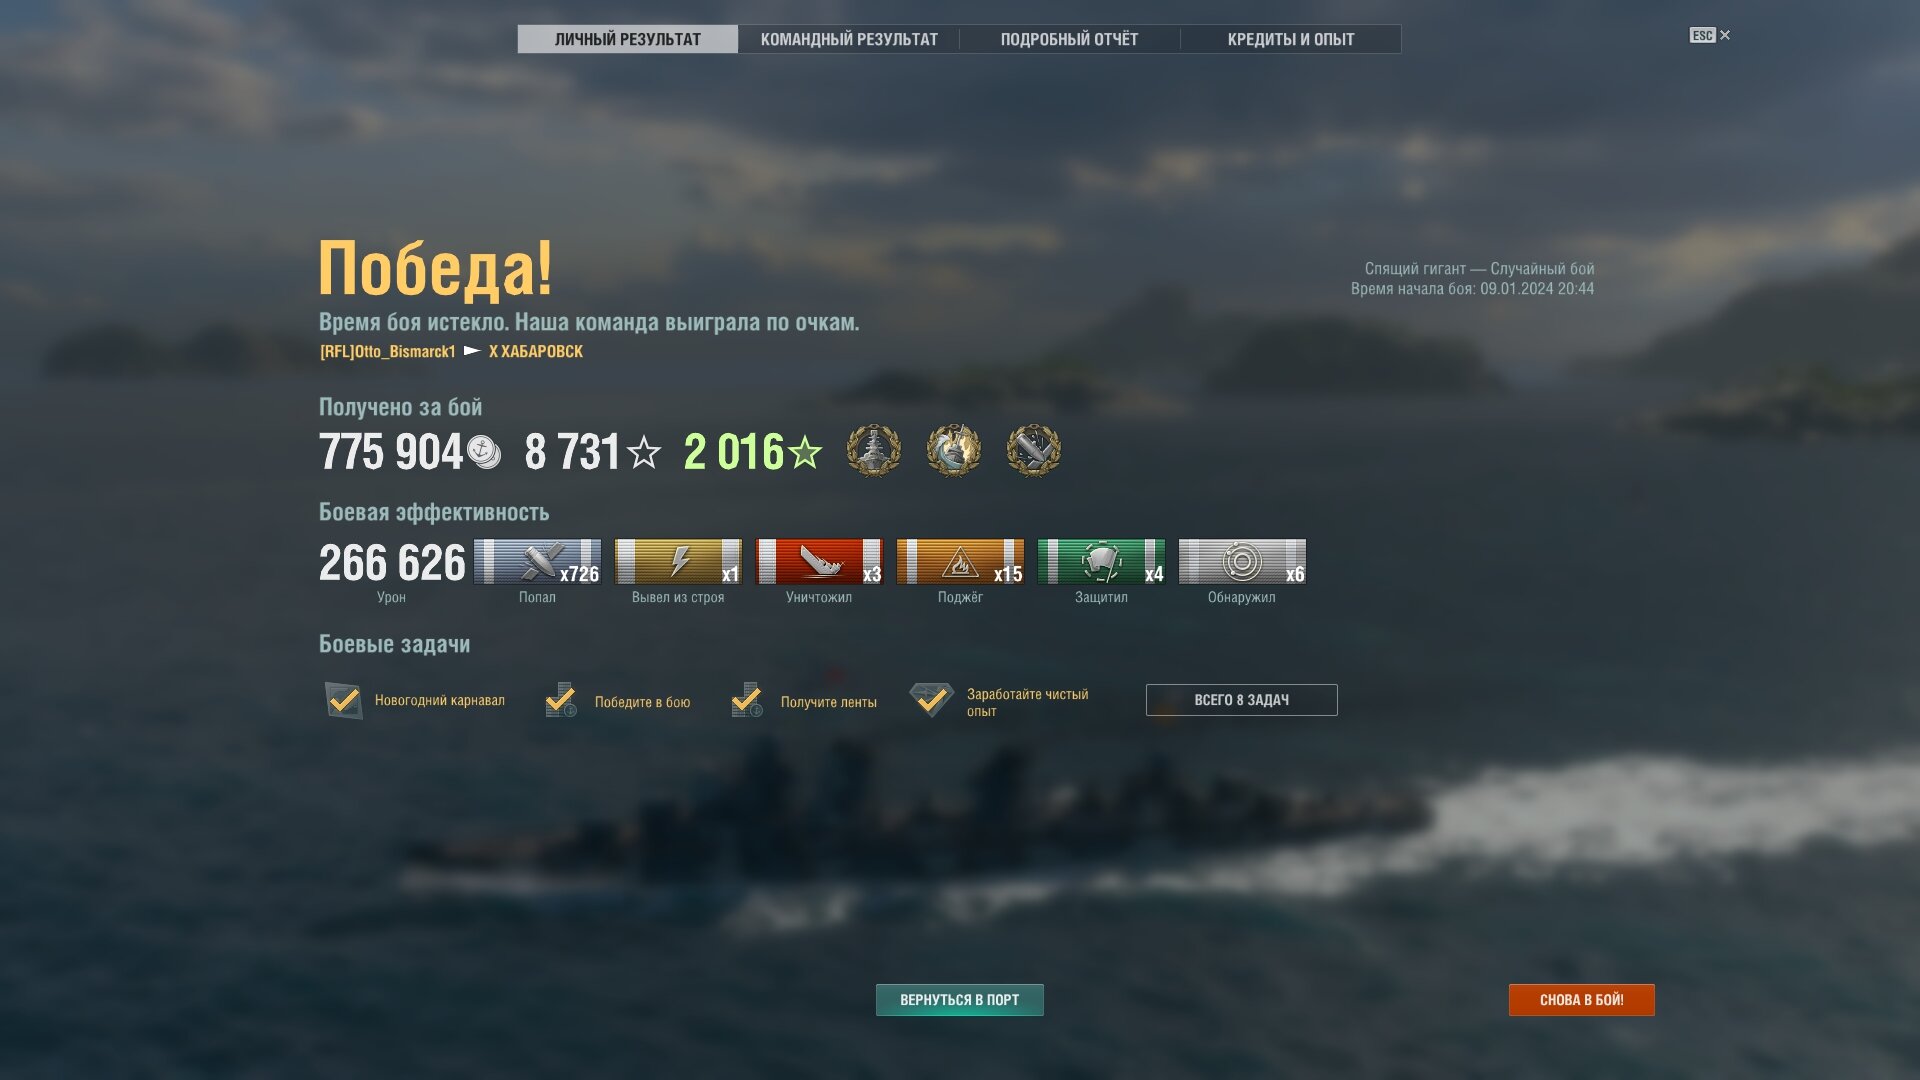Expand the 'Всего 8 задач' list
Screen dimensions: 1920x1080
(1242, 700)
